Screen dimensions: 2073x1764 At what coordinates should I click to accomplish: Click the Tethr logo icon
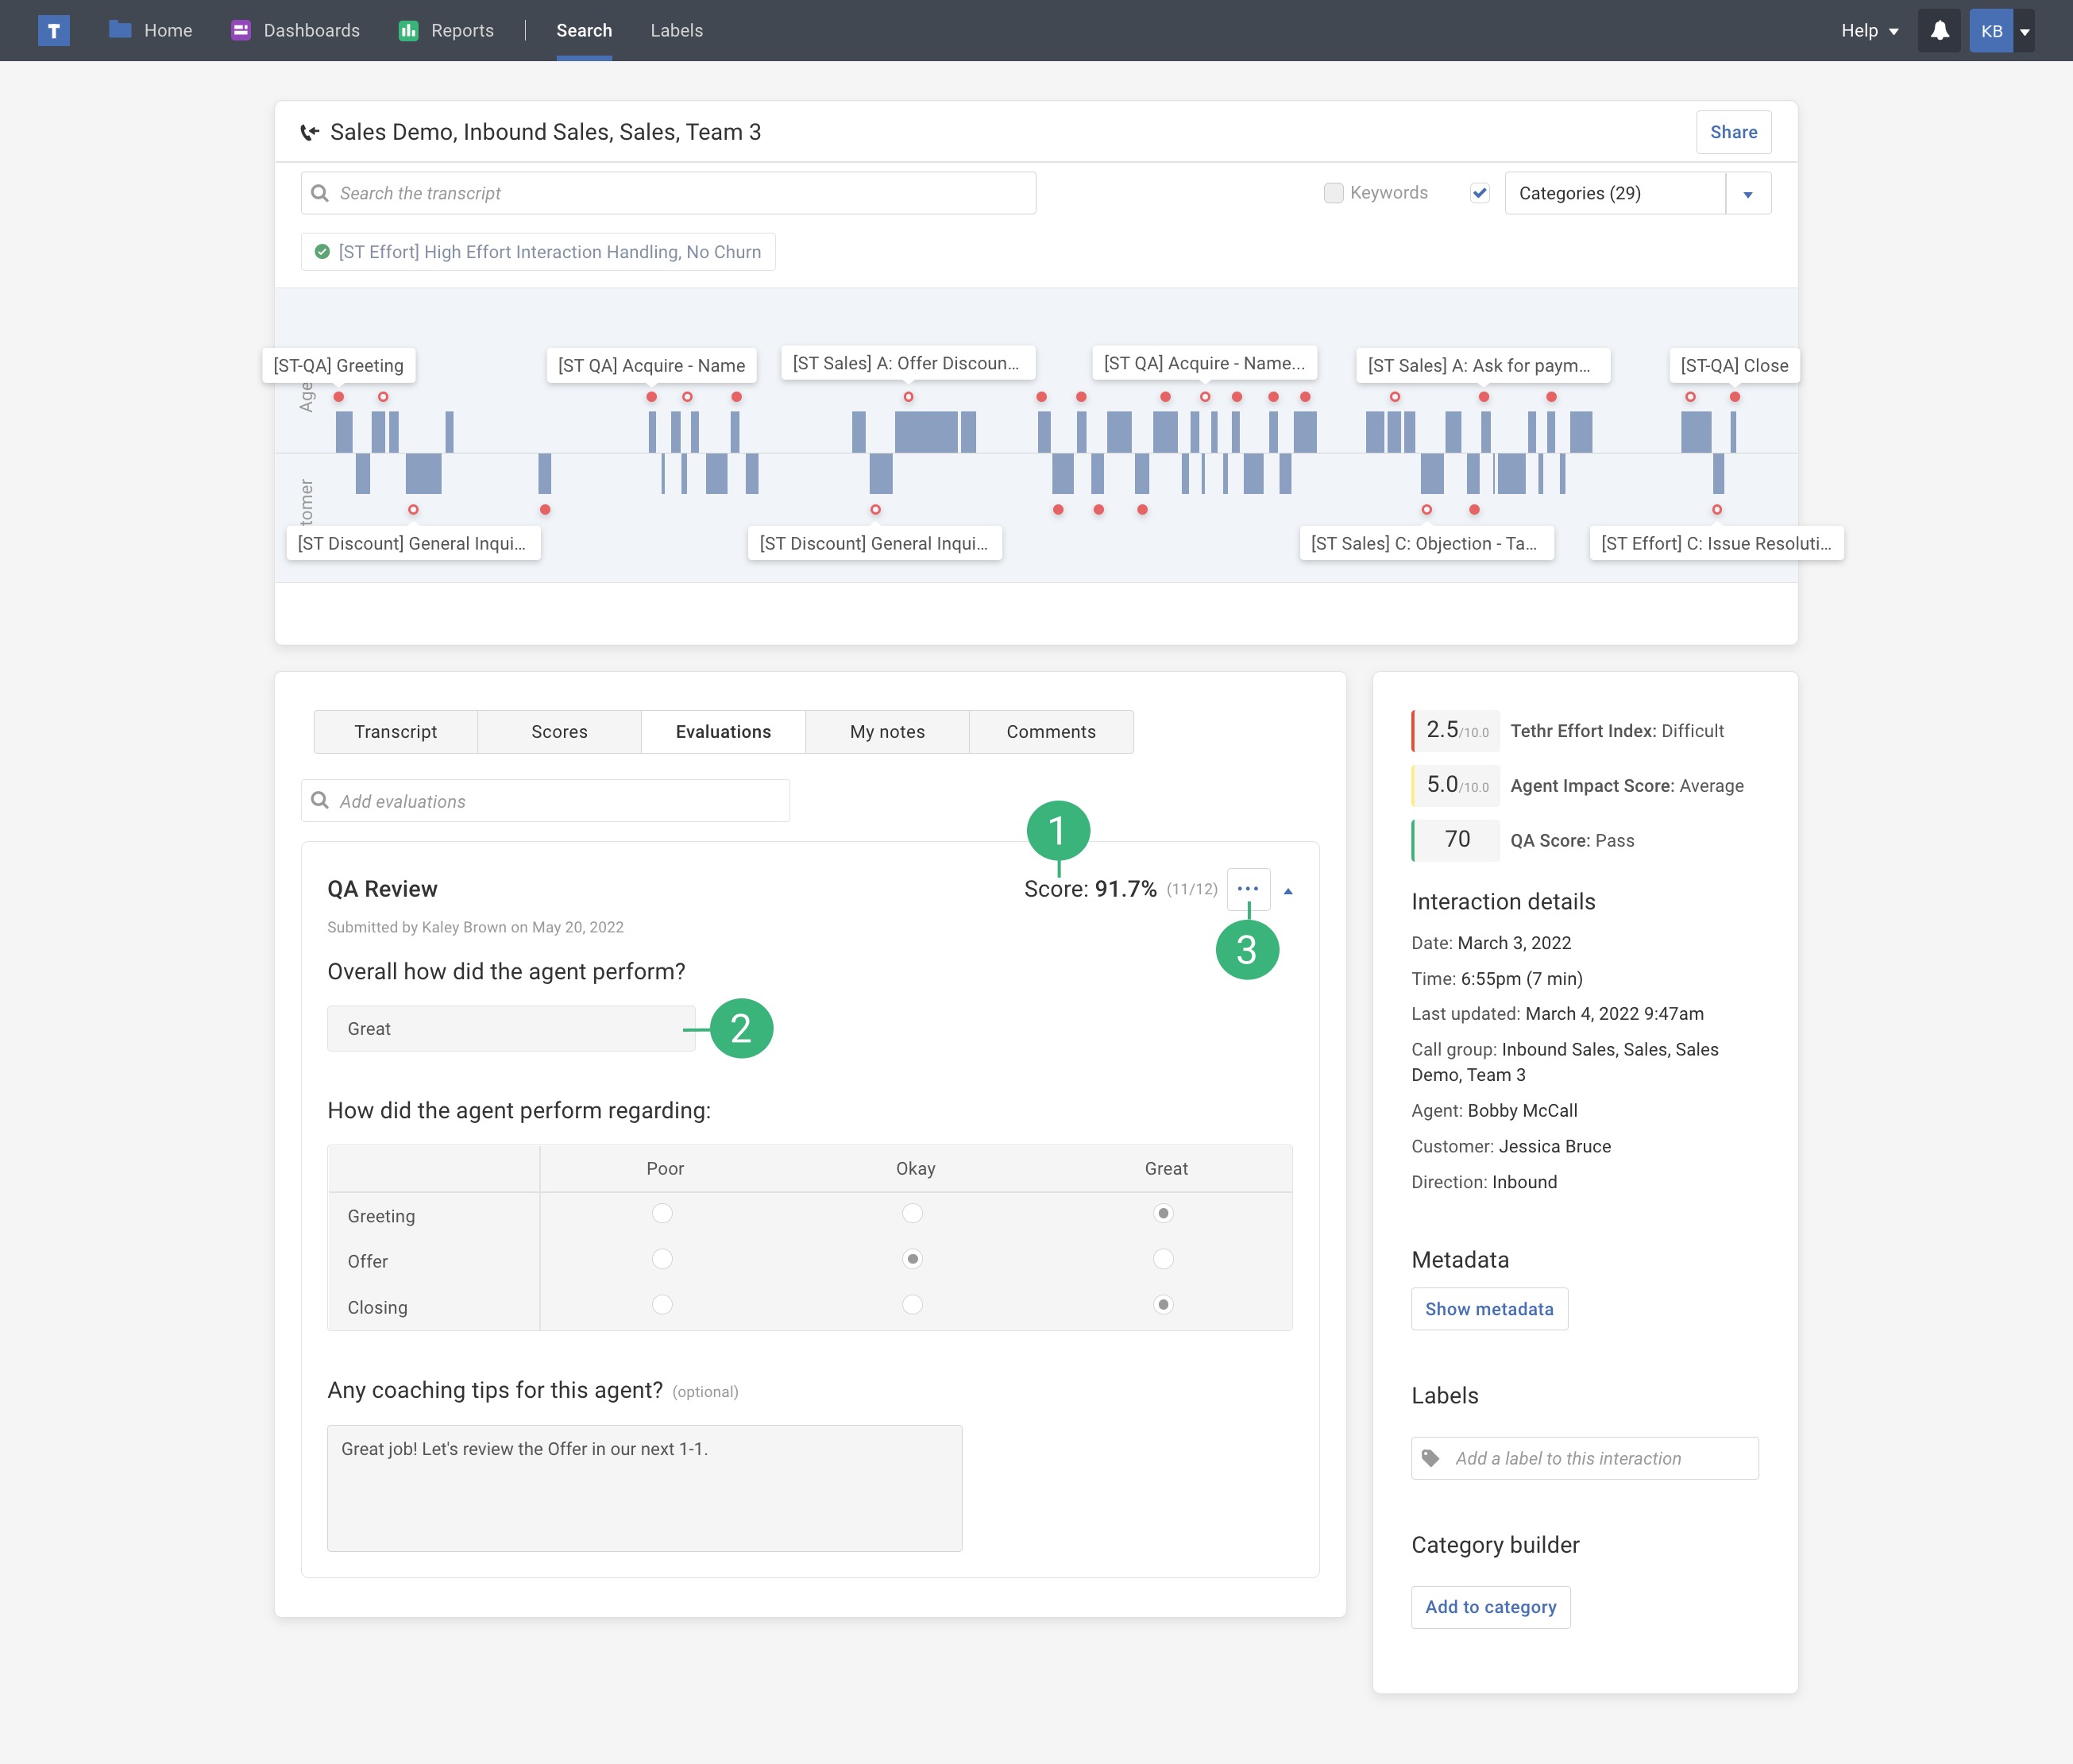pos(54,30)
